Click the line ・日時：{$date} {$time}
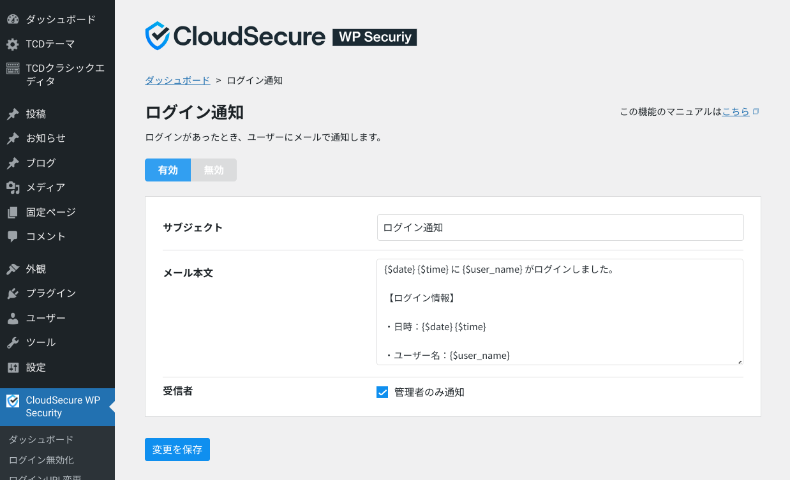Viewport: 790px width, 480px height. 435,327
